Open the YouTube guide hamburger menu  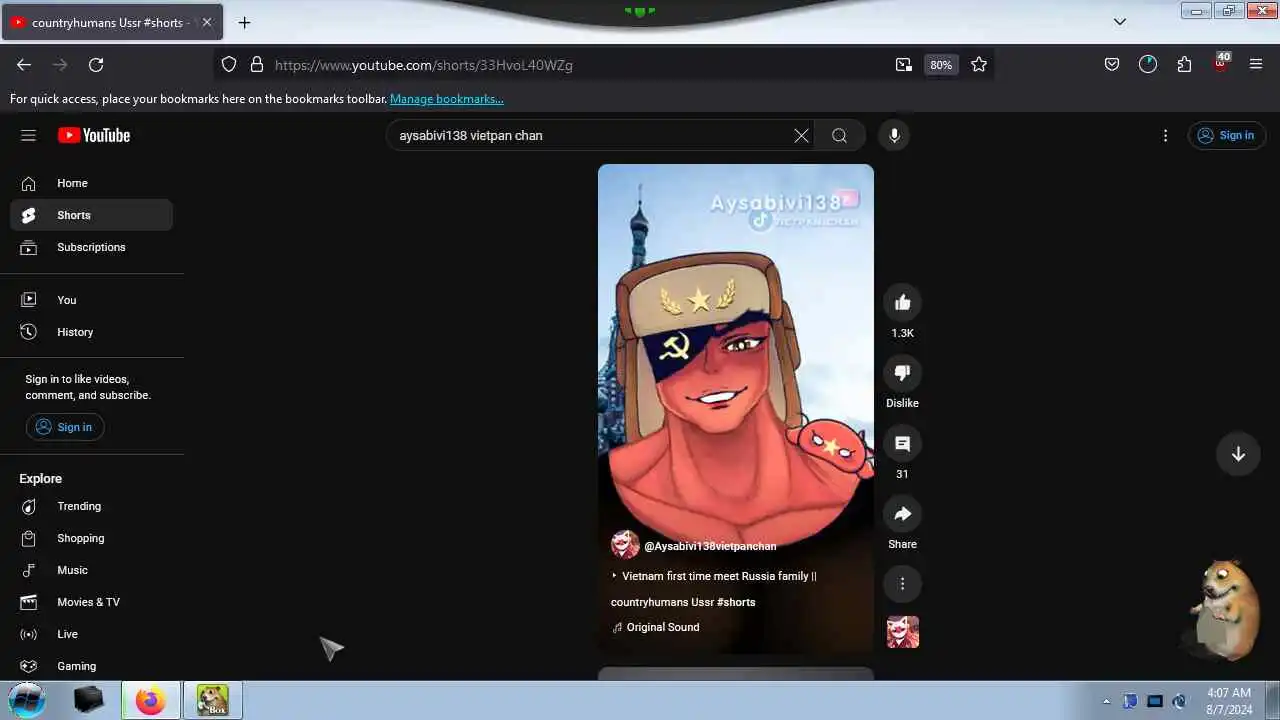coord(28,135)
